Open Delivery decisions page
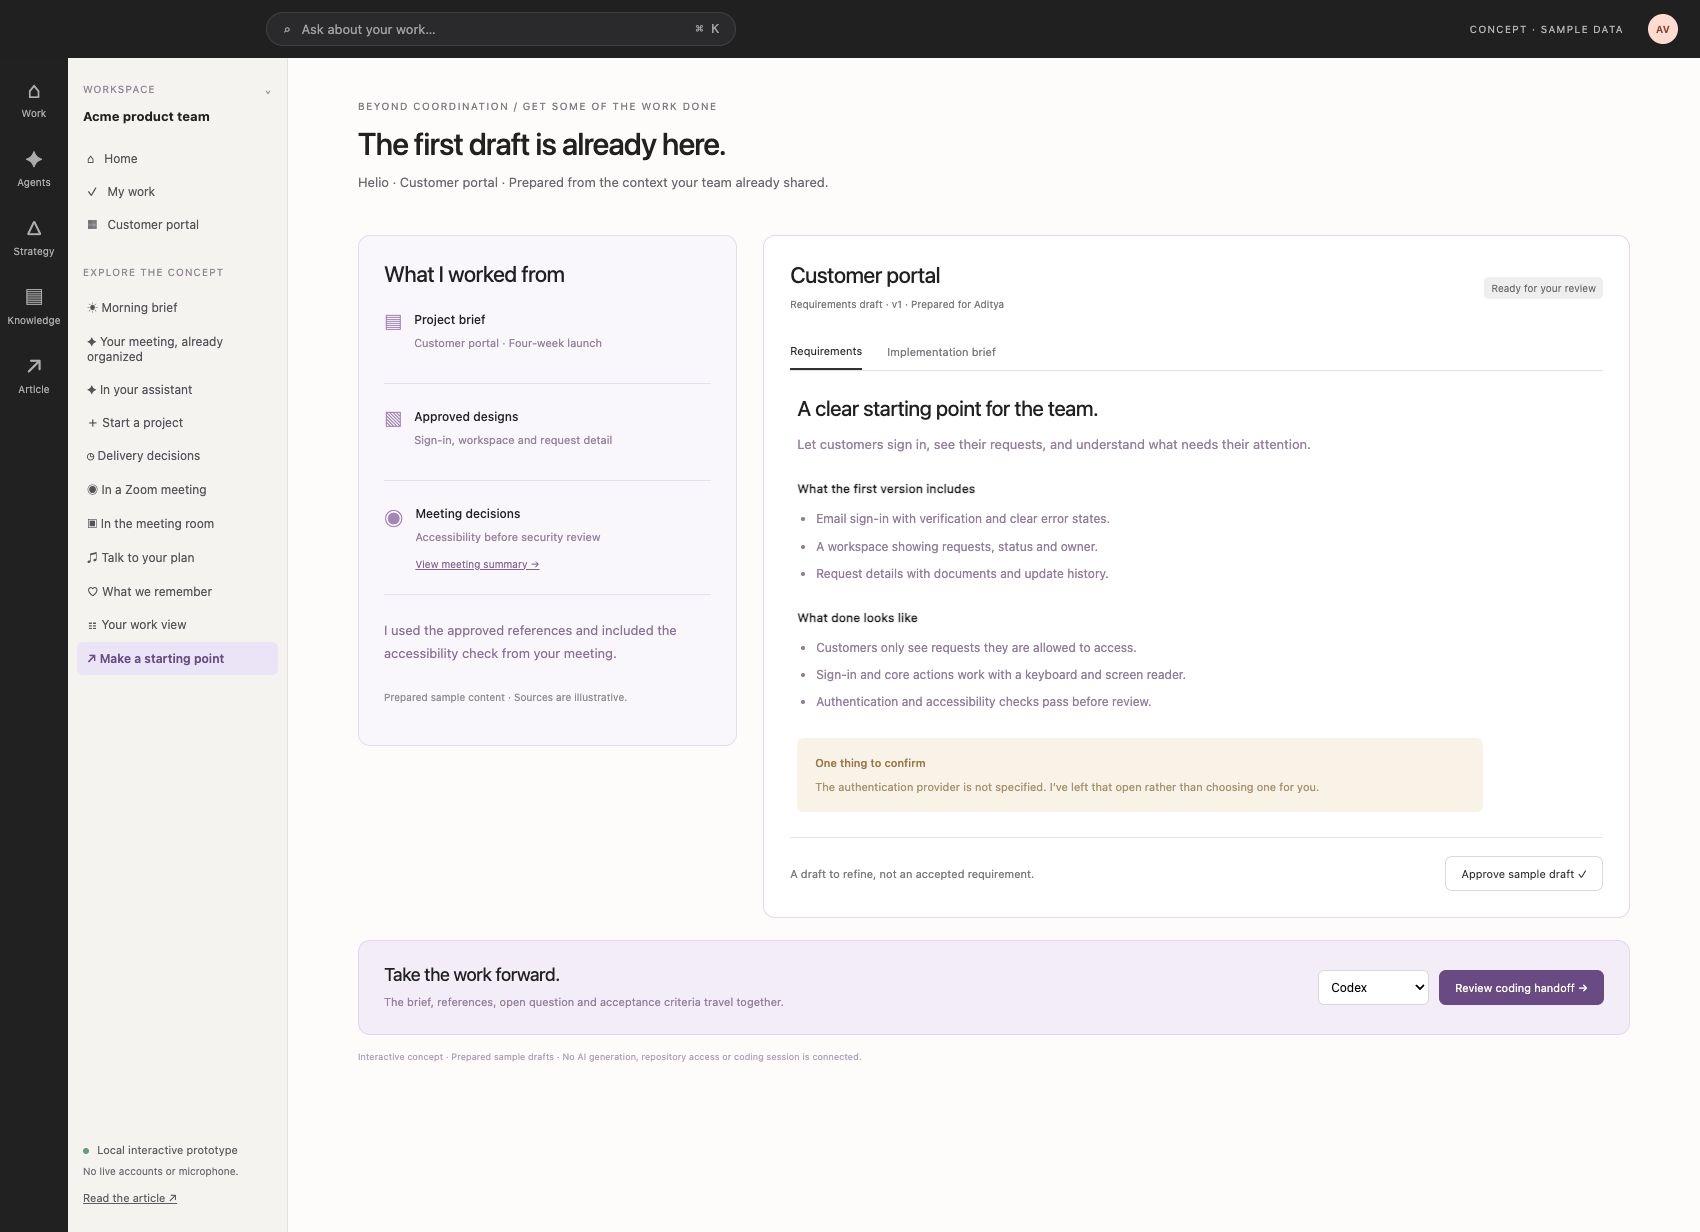The image size is (1700, 1232). pos(177,456)
